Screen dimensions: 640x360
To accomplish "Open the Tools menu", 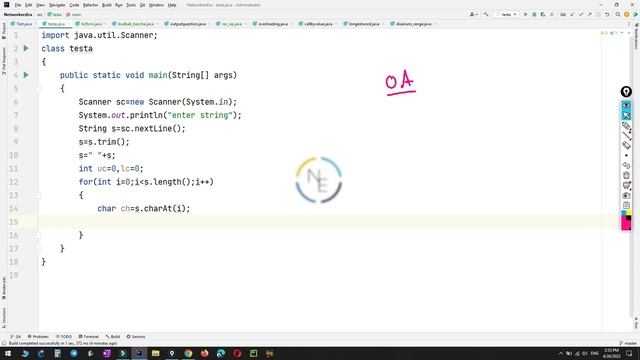I will point(131,5).
